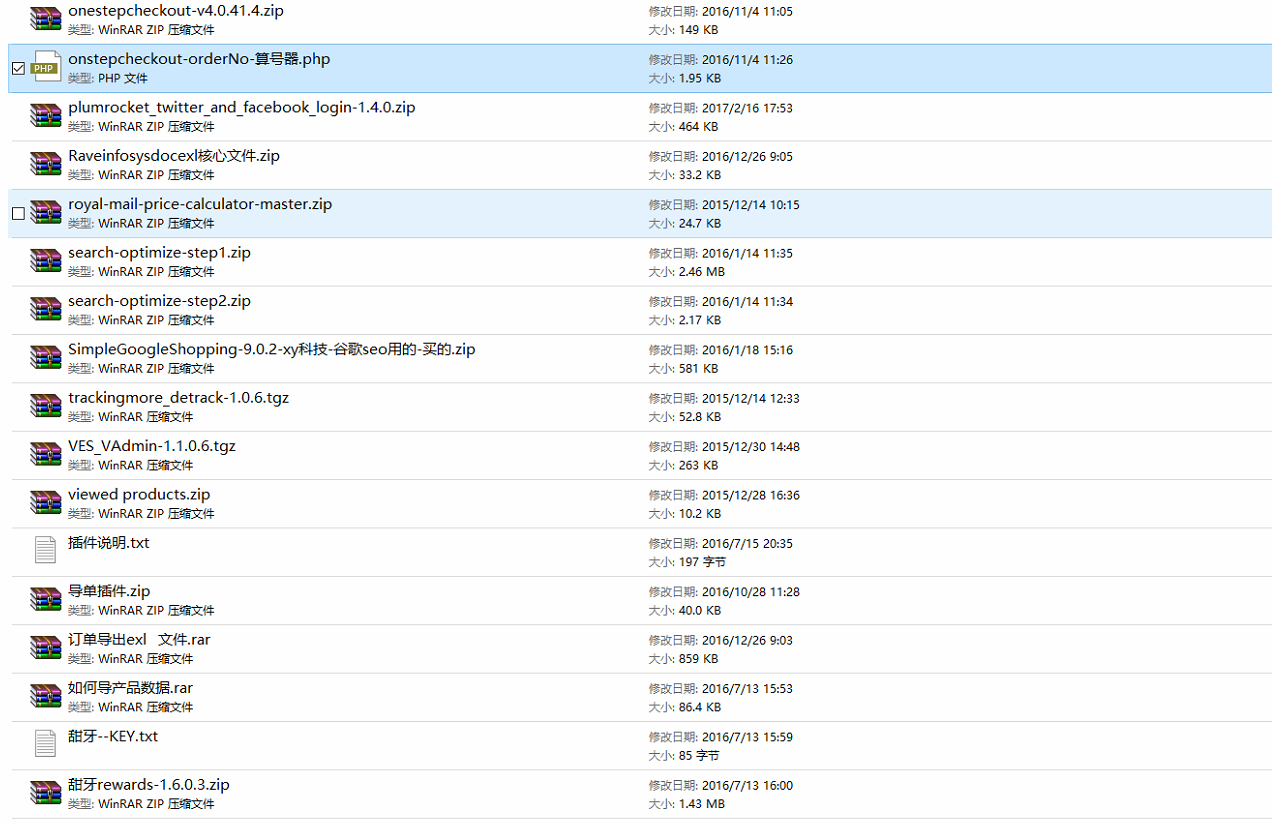
Task: Click the Raveinfosysdocexl核心文件.zip archive icon
Action: coord(46,164)
